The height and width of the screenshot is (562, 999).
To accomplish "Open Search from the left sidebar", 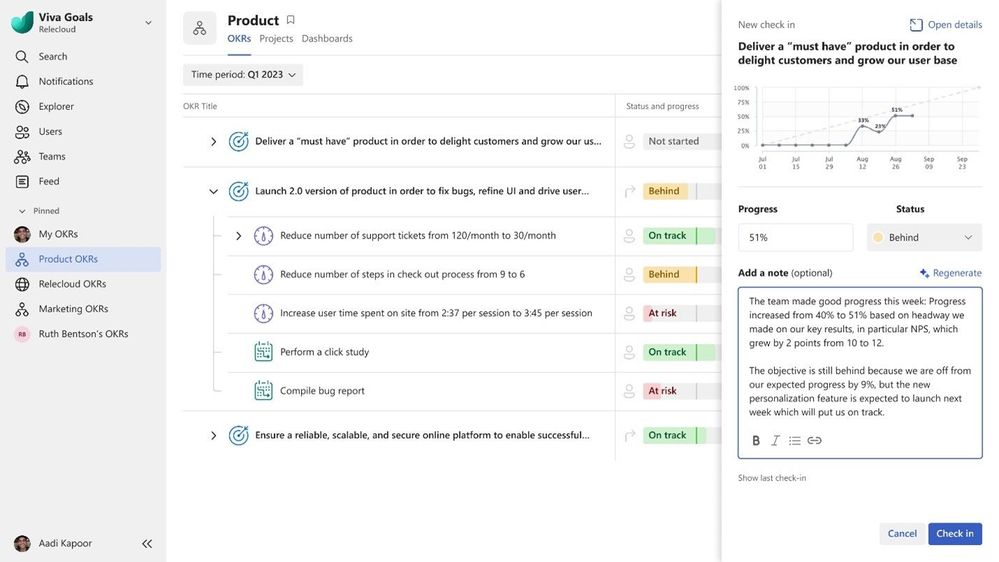I will pyautogui.click(x=52, y=57).
